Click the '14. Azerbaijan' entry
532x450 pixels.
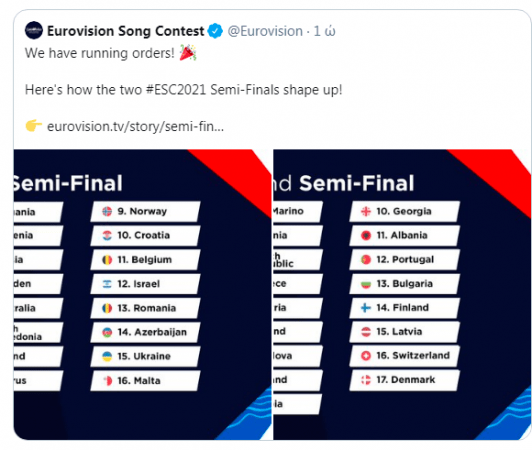pos(146,332)
